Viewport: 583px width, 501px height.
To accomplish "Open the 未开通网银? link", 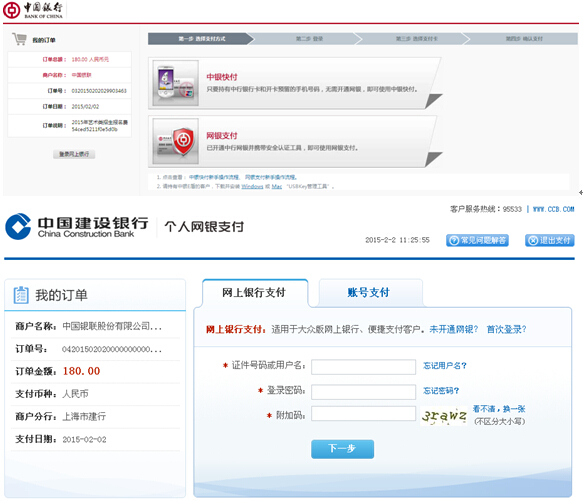I will 454,330.
